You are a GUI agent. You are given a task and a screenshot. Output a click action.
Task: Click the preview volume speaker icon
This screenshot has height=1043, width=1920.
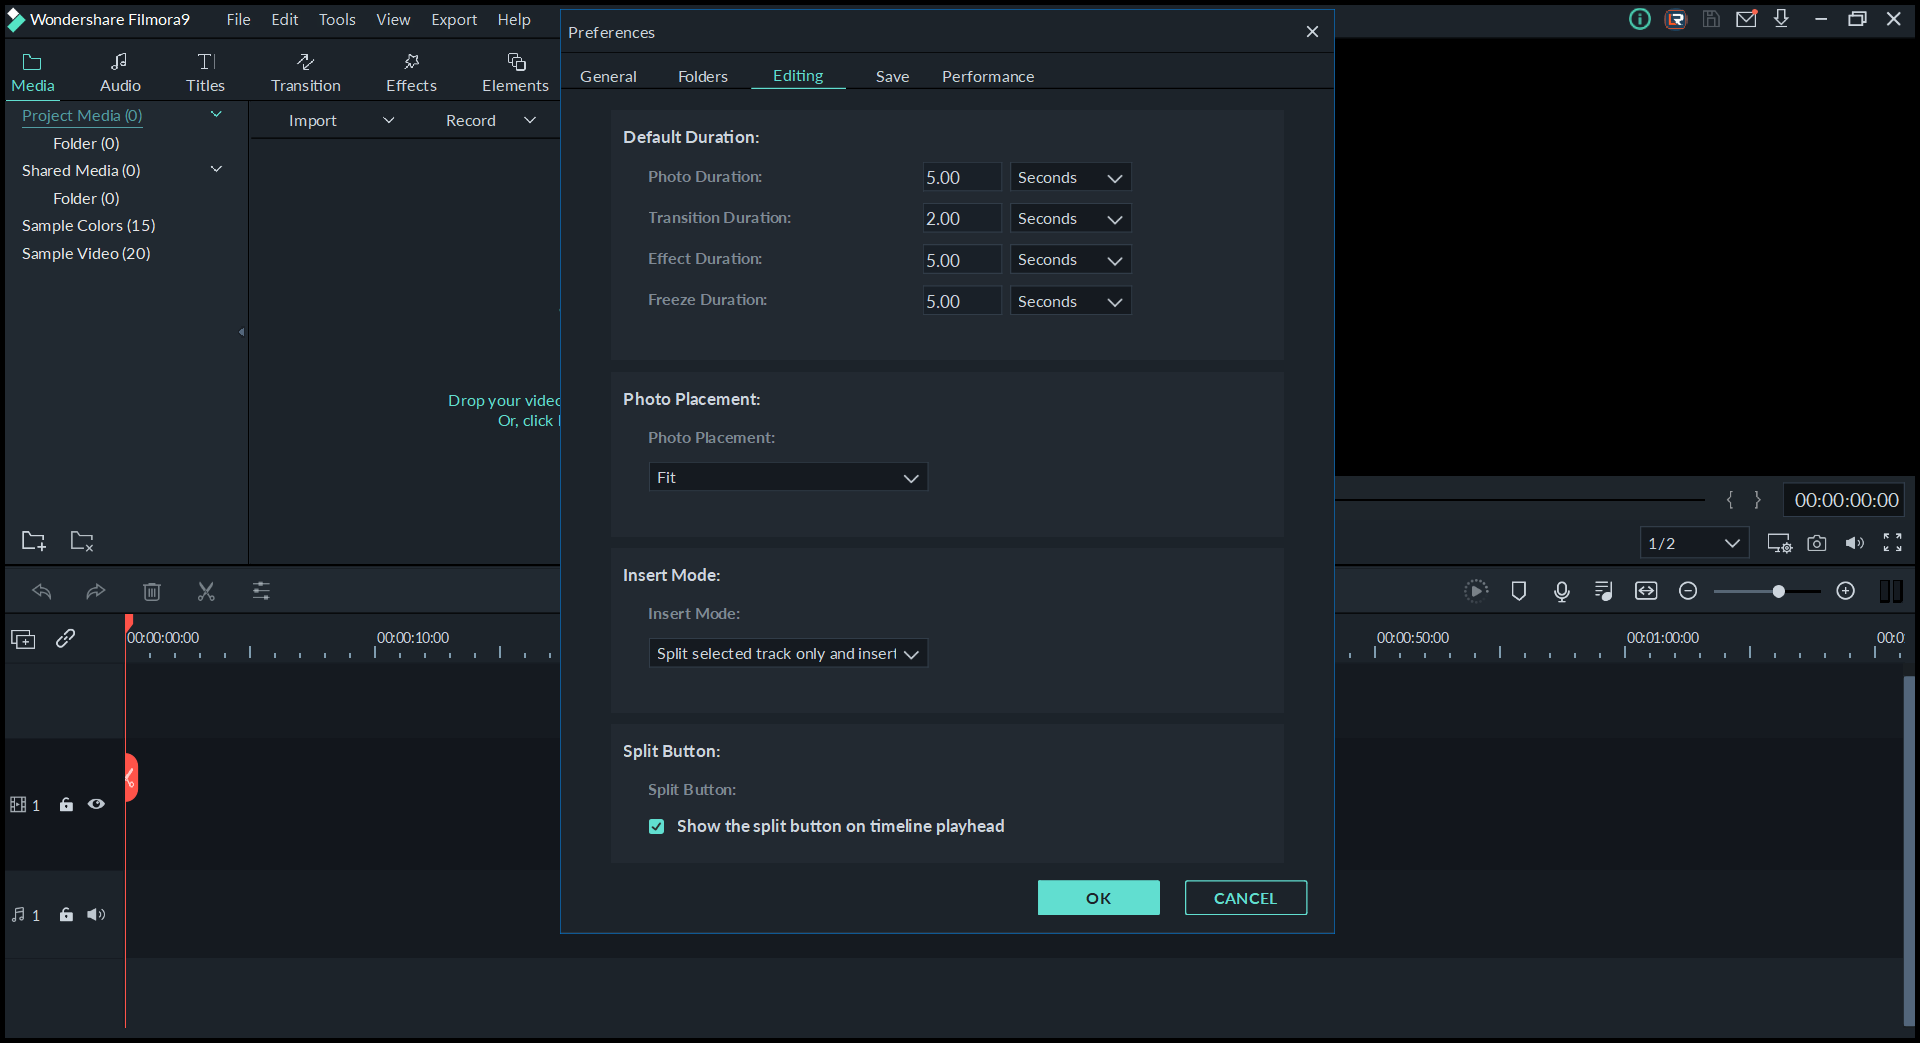click(x=1855, y=543)
